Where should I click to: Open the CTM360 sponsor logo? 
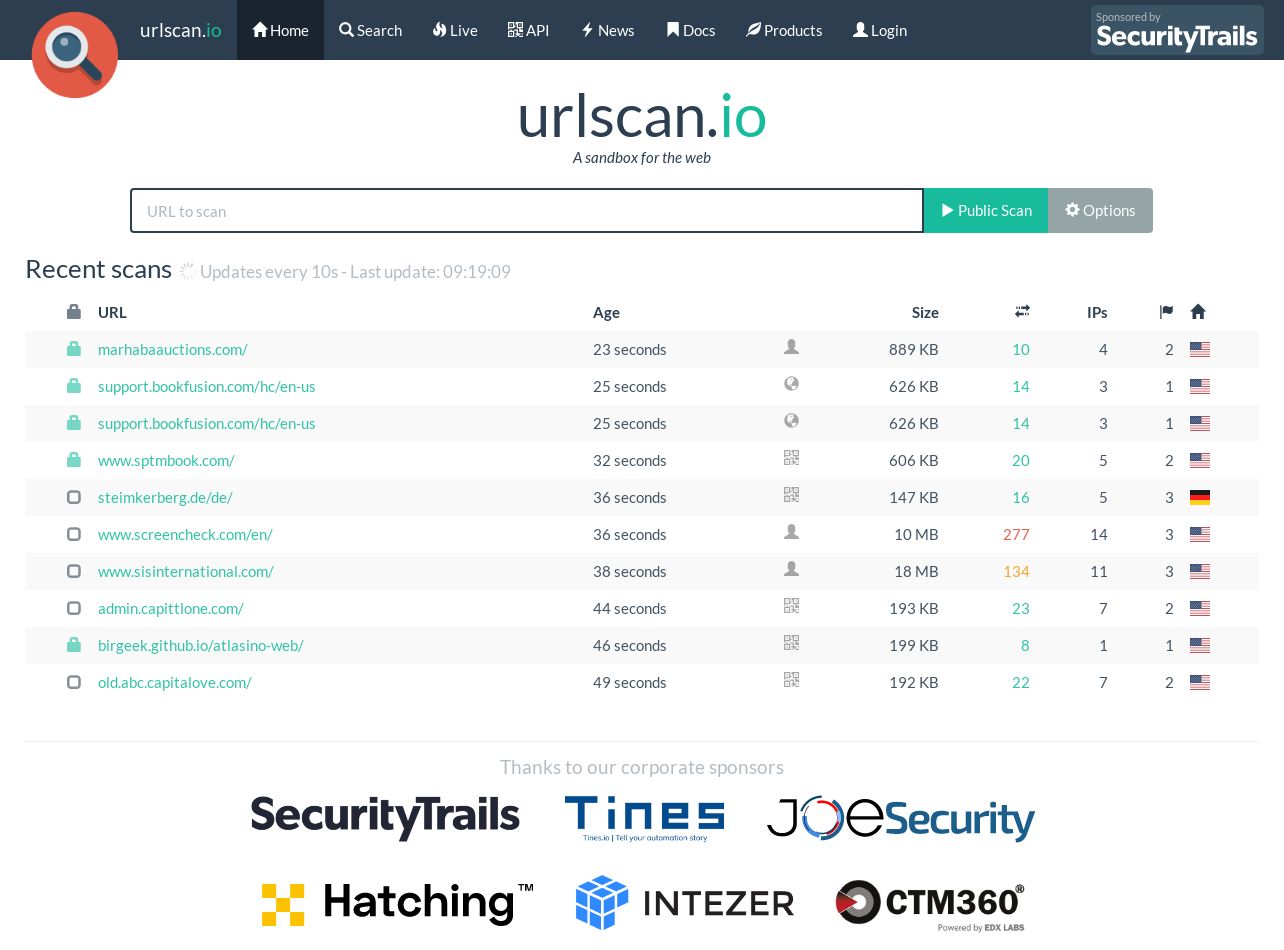(x=930, y=905)
